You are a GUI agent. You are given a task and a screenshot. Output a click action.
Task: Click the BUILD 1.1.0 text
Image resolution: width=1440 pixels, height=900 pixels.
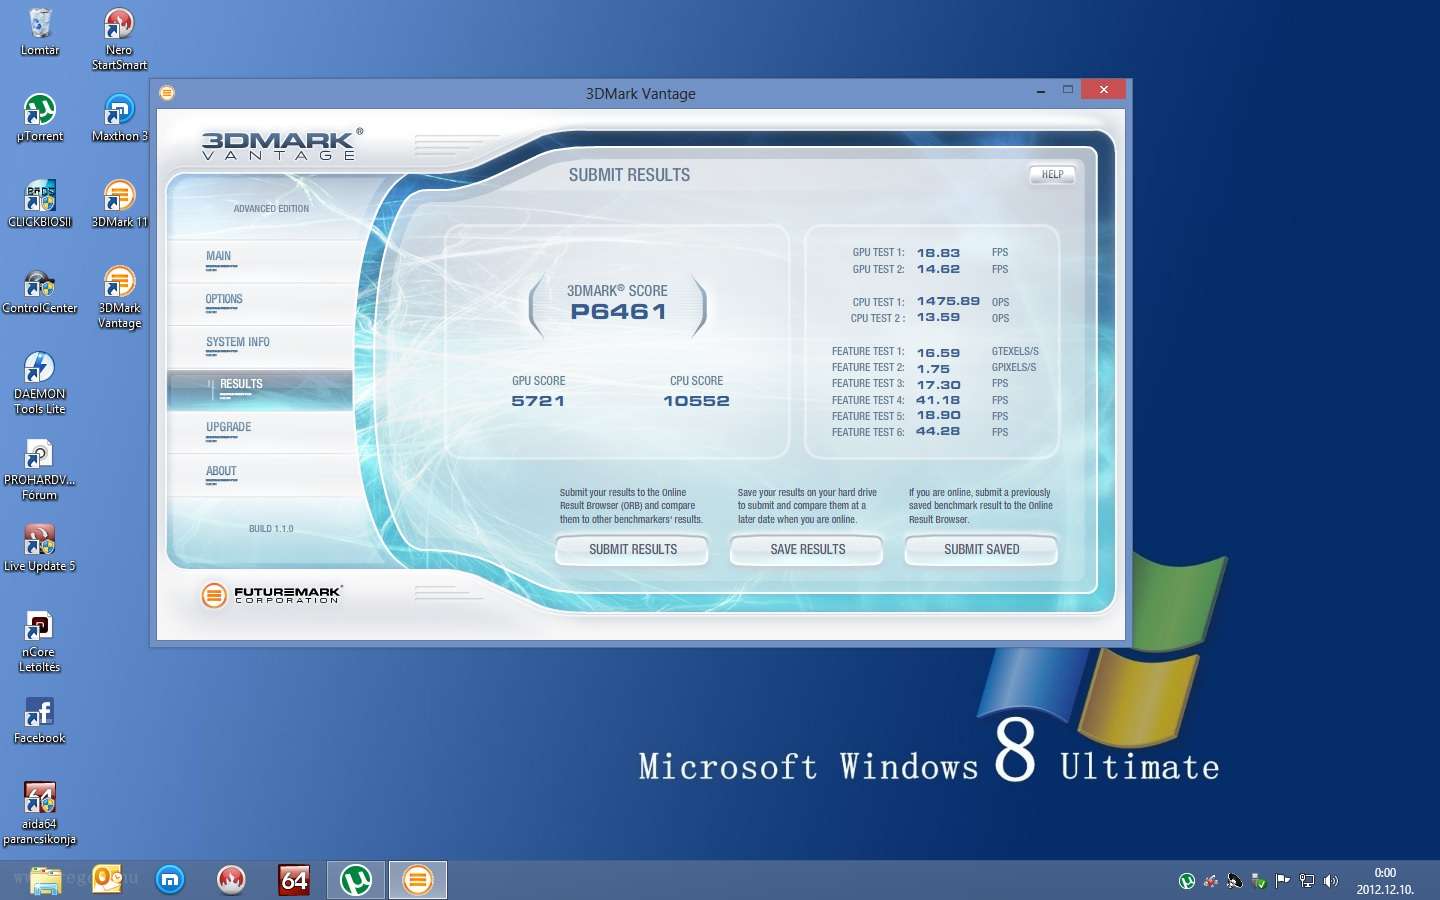[271, 529]
